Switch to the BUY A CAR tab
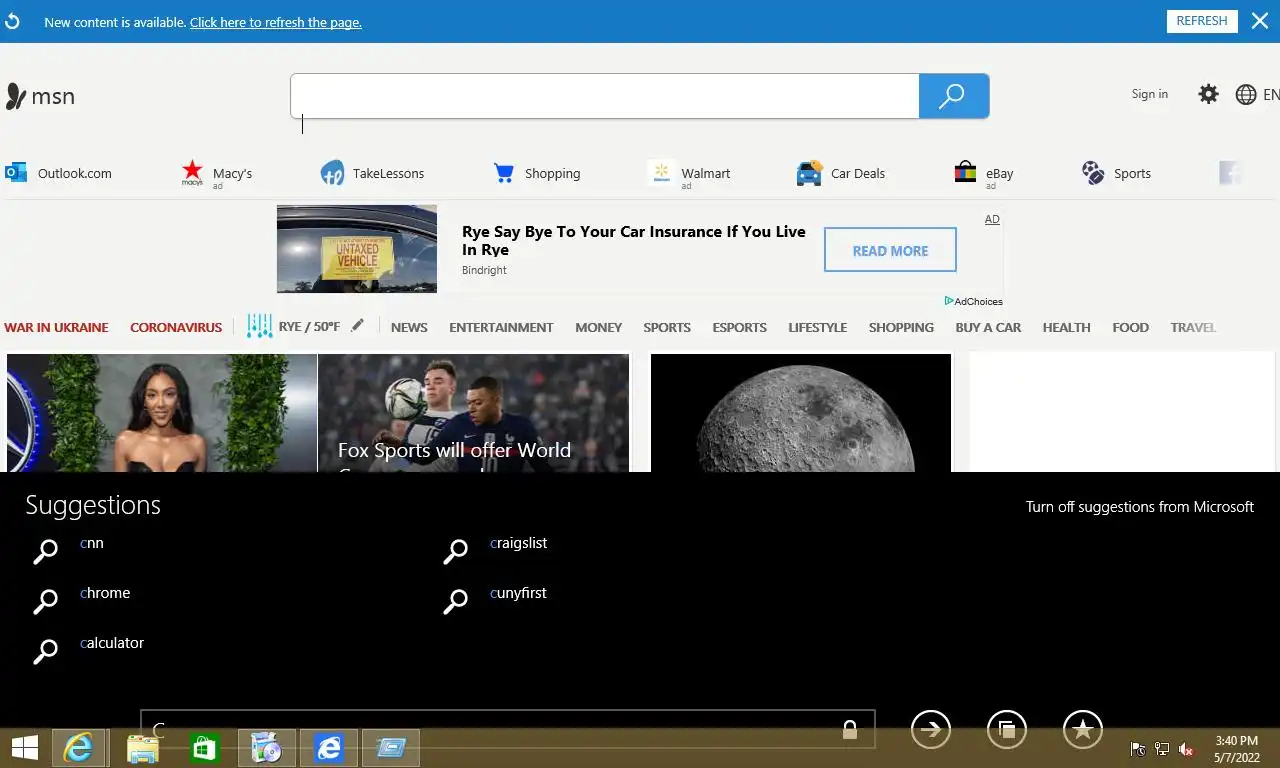Image resolution: width=1280 pixels, height=768 pixels. coord(988,327)
